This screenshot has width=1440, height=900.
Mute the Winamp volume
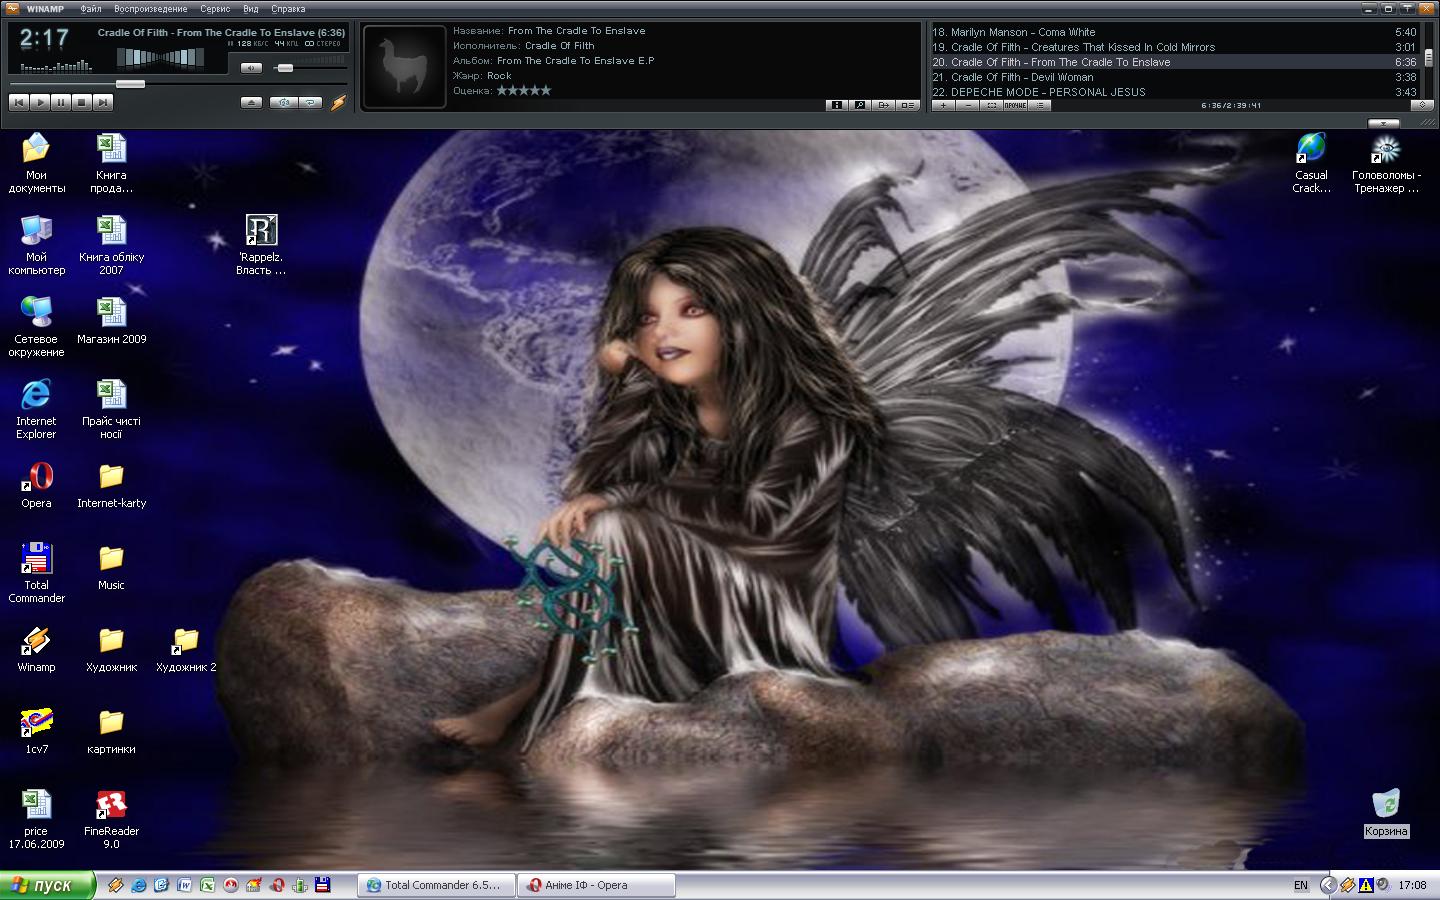[251, 68]
